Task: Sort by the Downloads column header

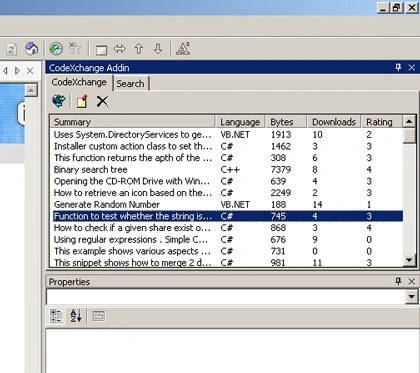Action: (x=334, y=122)
